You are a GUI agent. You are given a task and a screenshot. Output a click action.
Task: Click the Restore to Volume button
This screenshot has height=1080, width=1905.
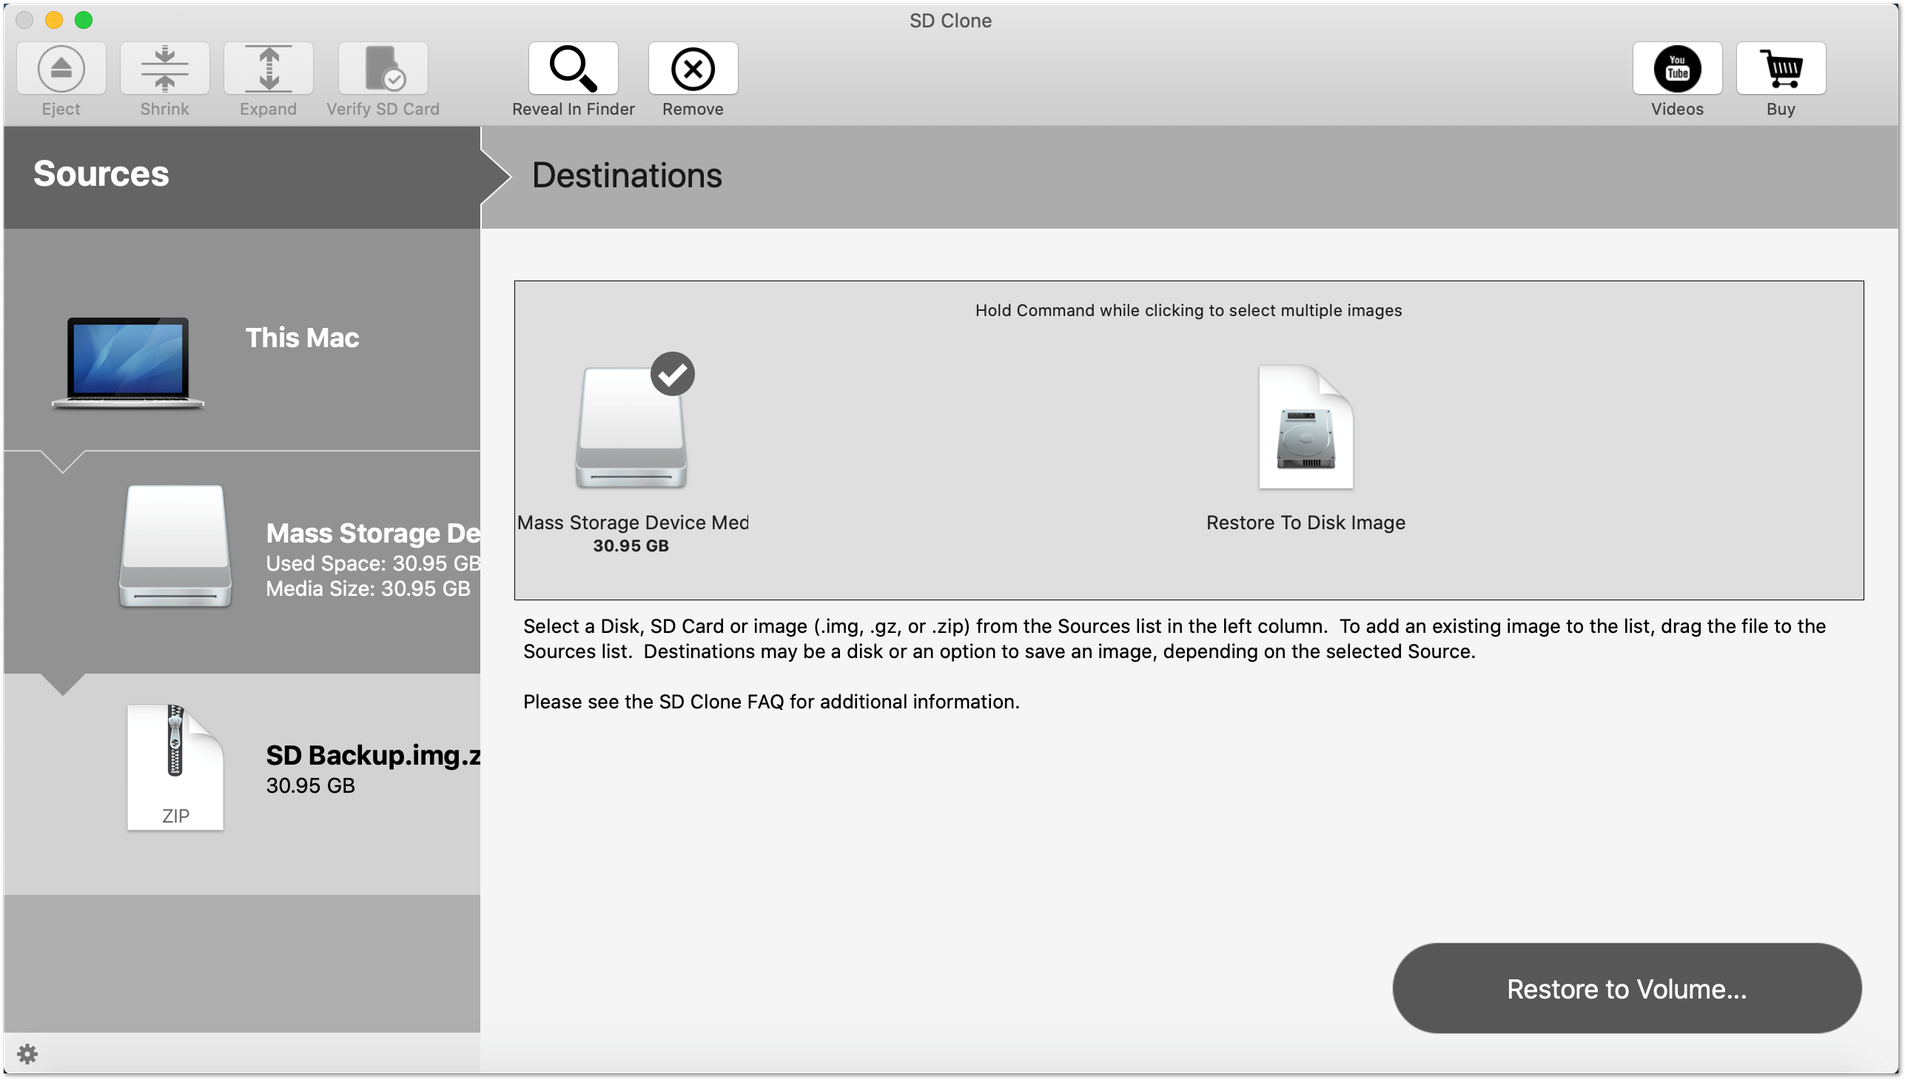coord(1627,988)
